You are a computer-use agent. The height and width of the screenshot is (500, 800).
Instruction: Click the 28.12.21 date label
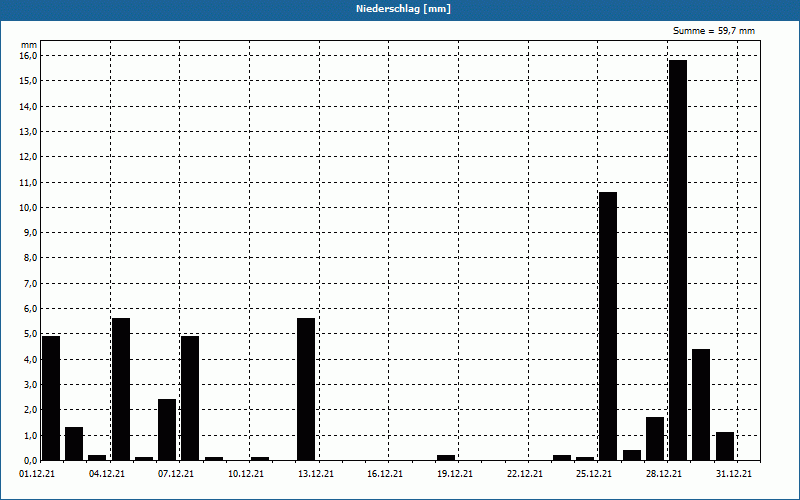[664, 474]
